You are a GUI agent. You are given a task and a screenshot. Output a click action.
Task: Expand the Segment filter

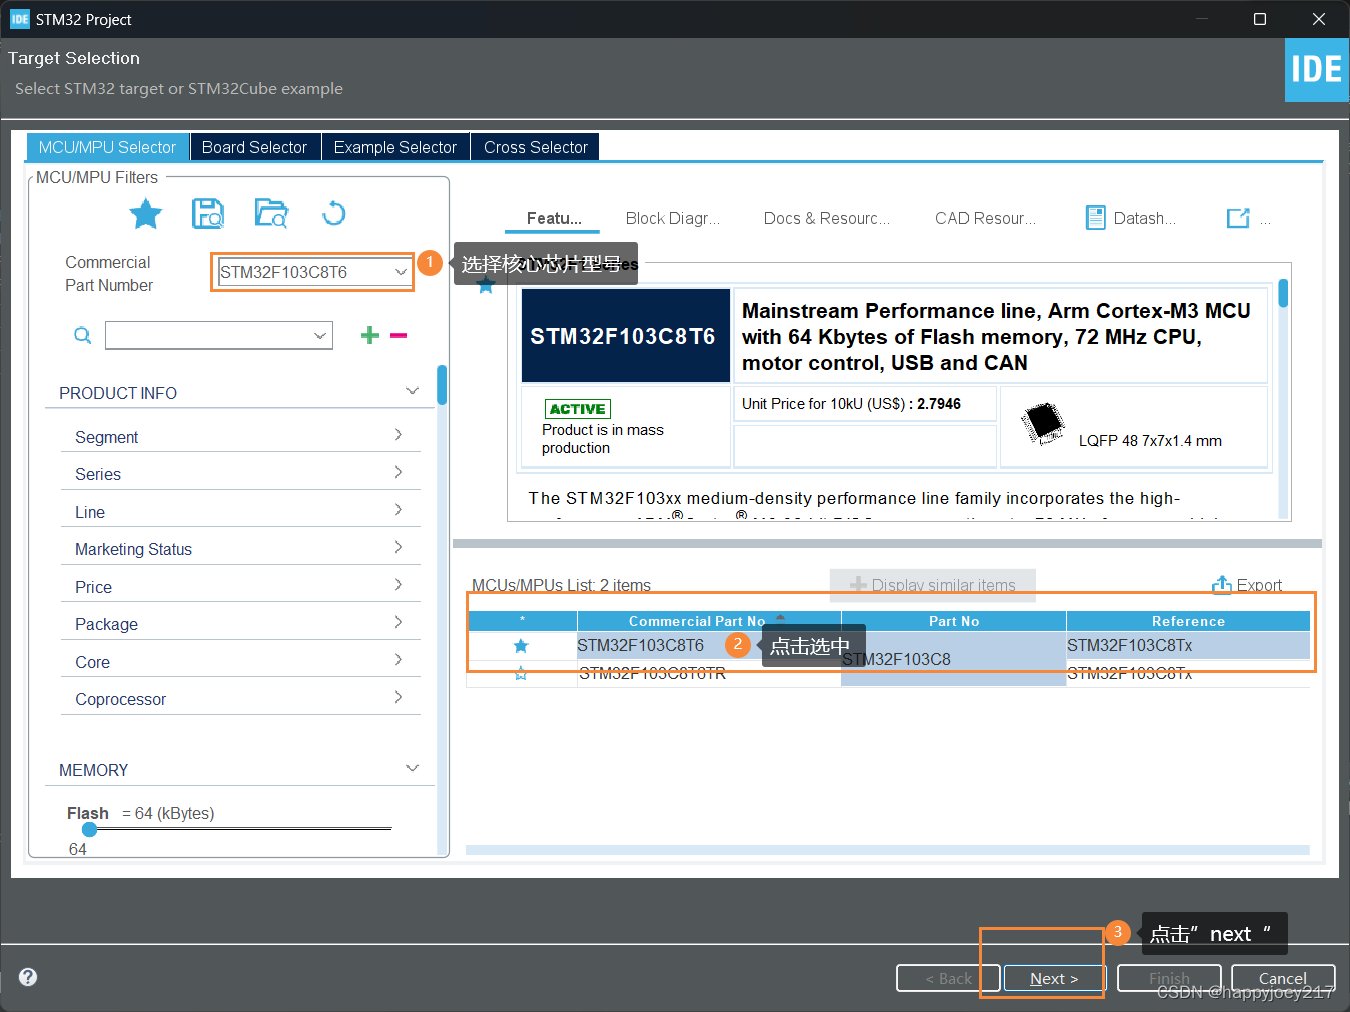pos(398,435)
